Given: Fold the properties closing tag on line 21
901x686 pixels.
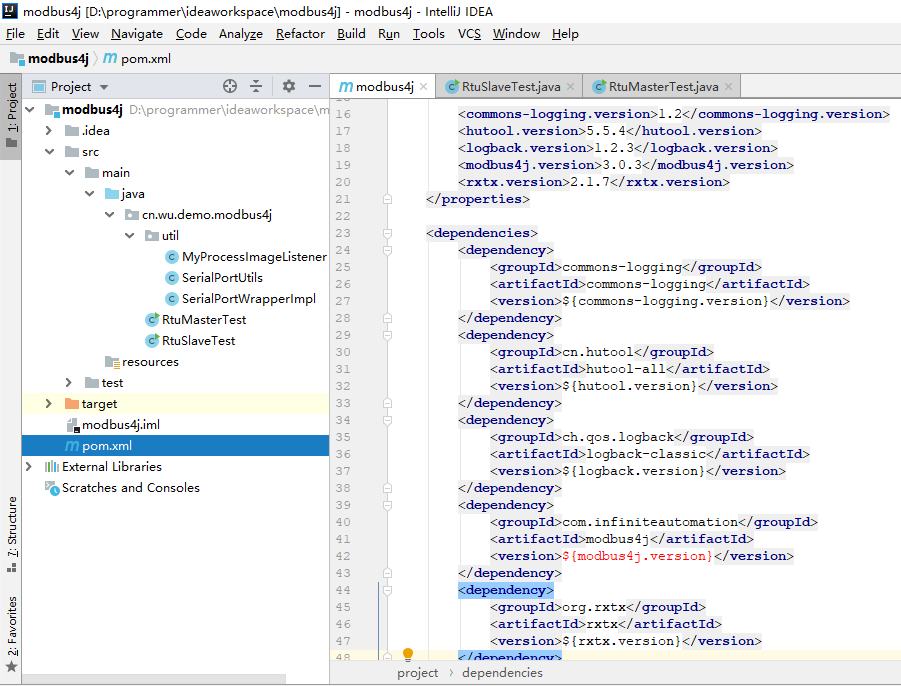Looking at the screenshot, I should (x=387, y=199).
